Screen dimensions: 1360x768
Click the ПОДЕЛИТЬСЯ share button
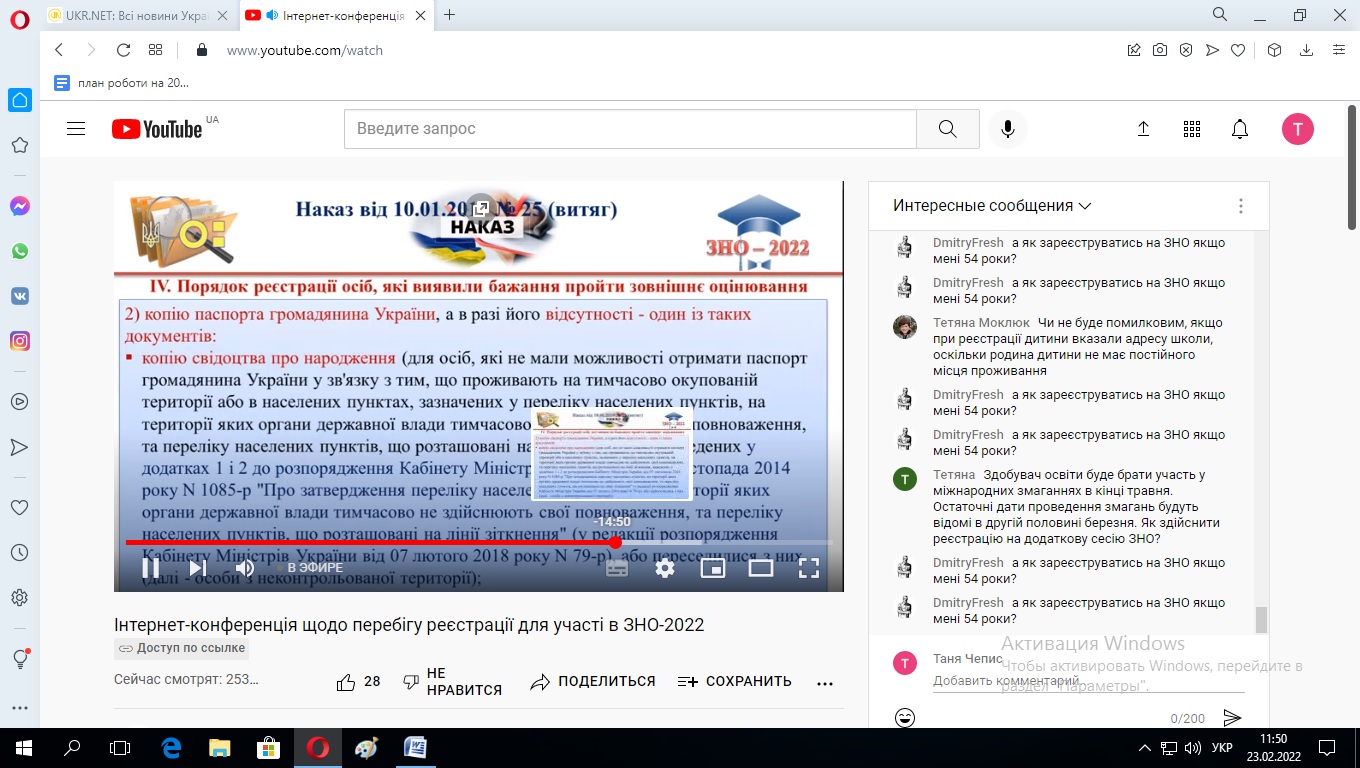tap(593, 682)
